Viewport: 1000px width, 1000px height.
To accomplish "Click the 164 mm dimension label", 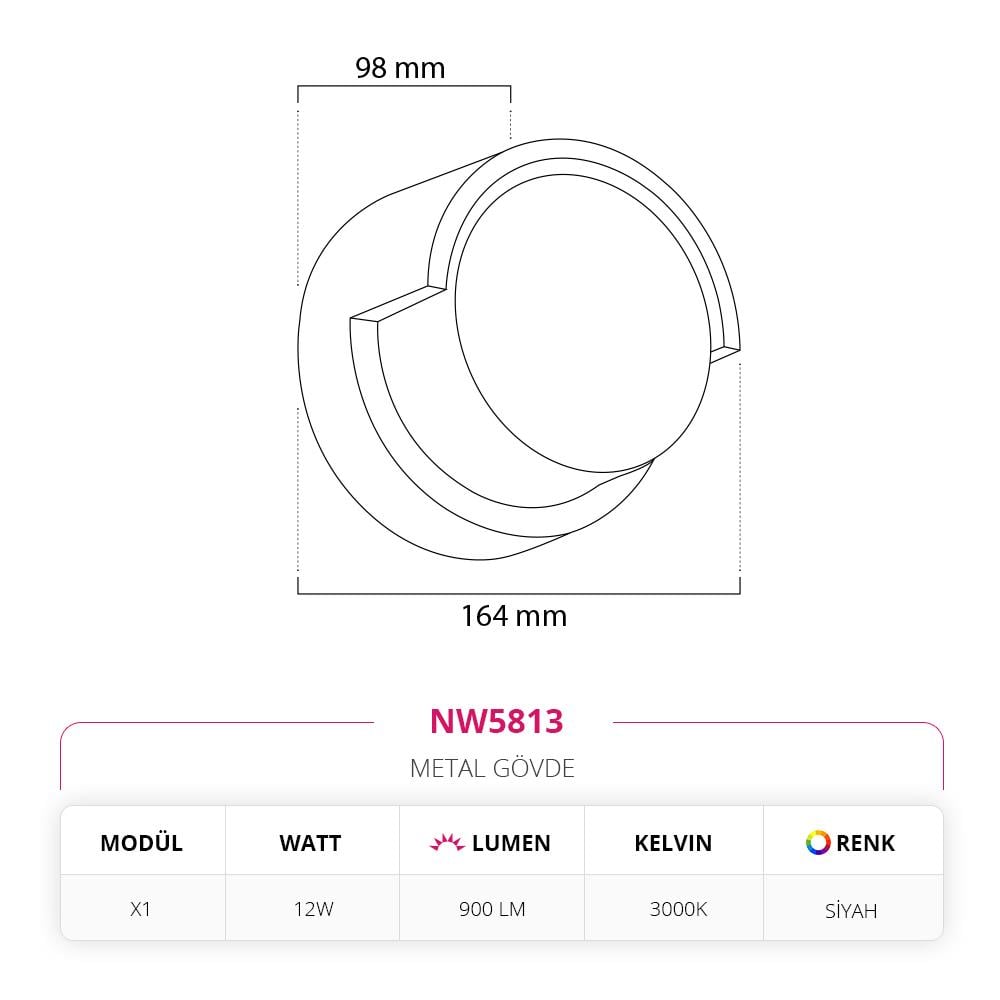I will tap(513, 616).
